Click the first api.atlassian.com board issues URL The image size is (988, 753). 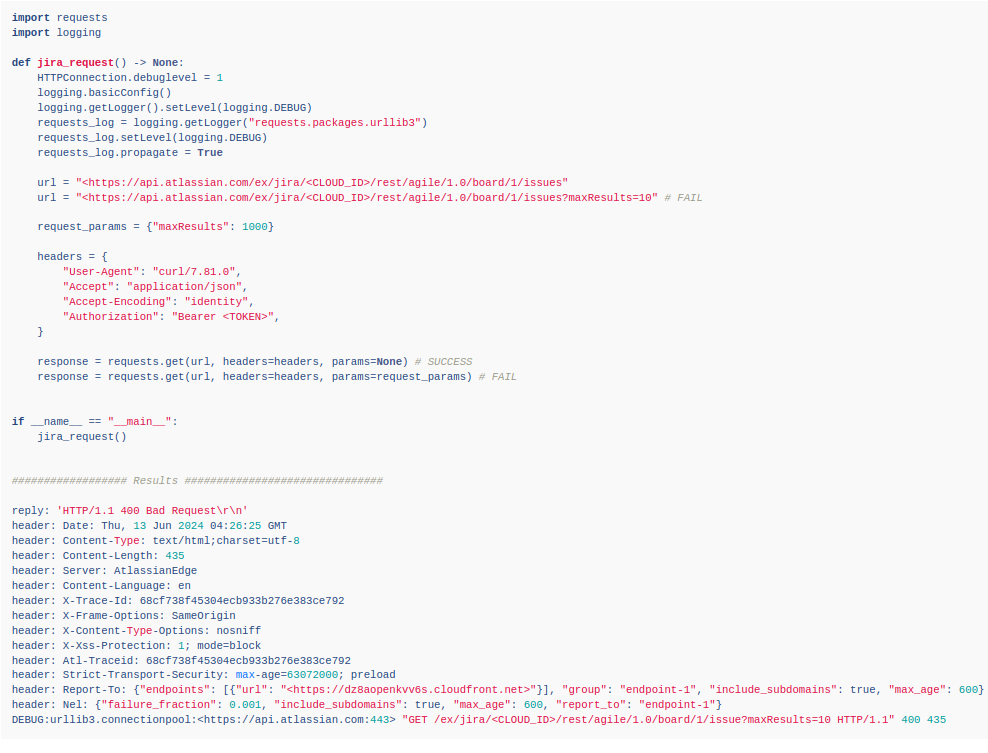click(306, 182)
